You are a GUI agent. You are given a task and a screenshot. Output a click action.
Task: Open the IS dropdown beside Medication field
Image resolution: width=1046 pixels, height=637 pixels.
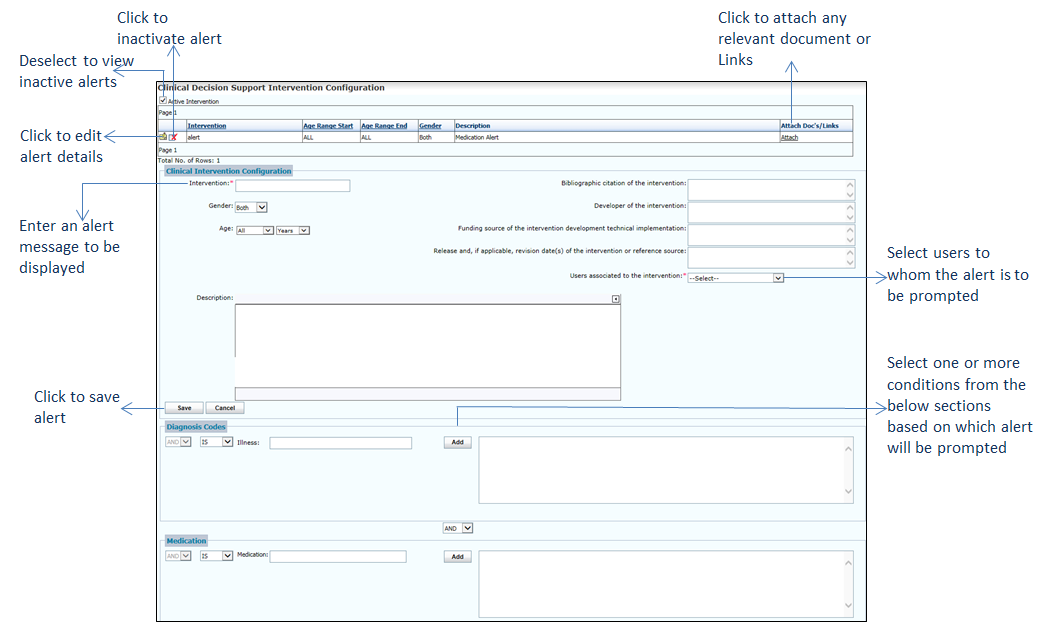point(216,556)
